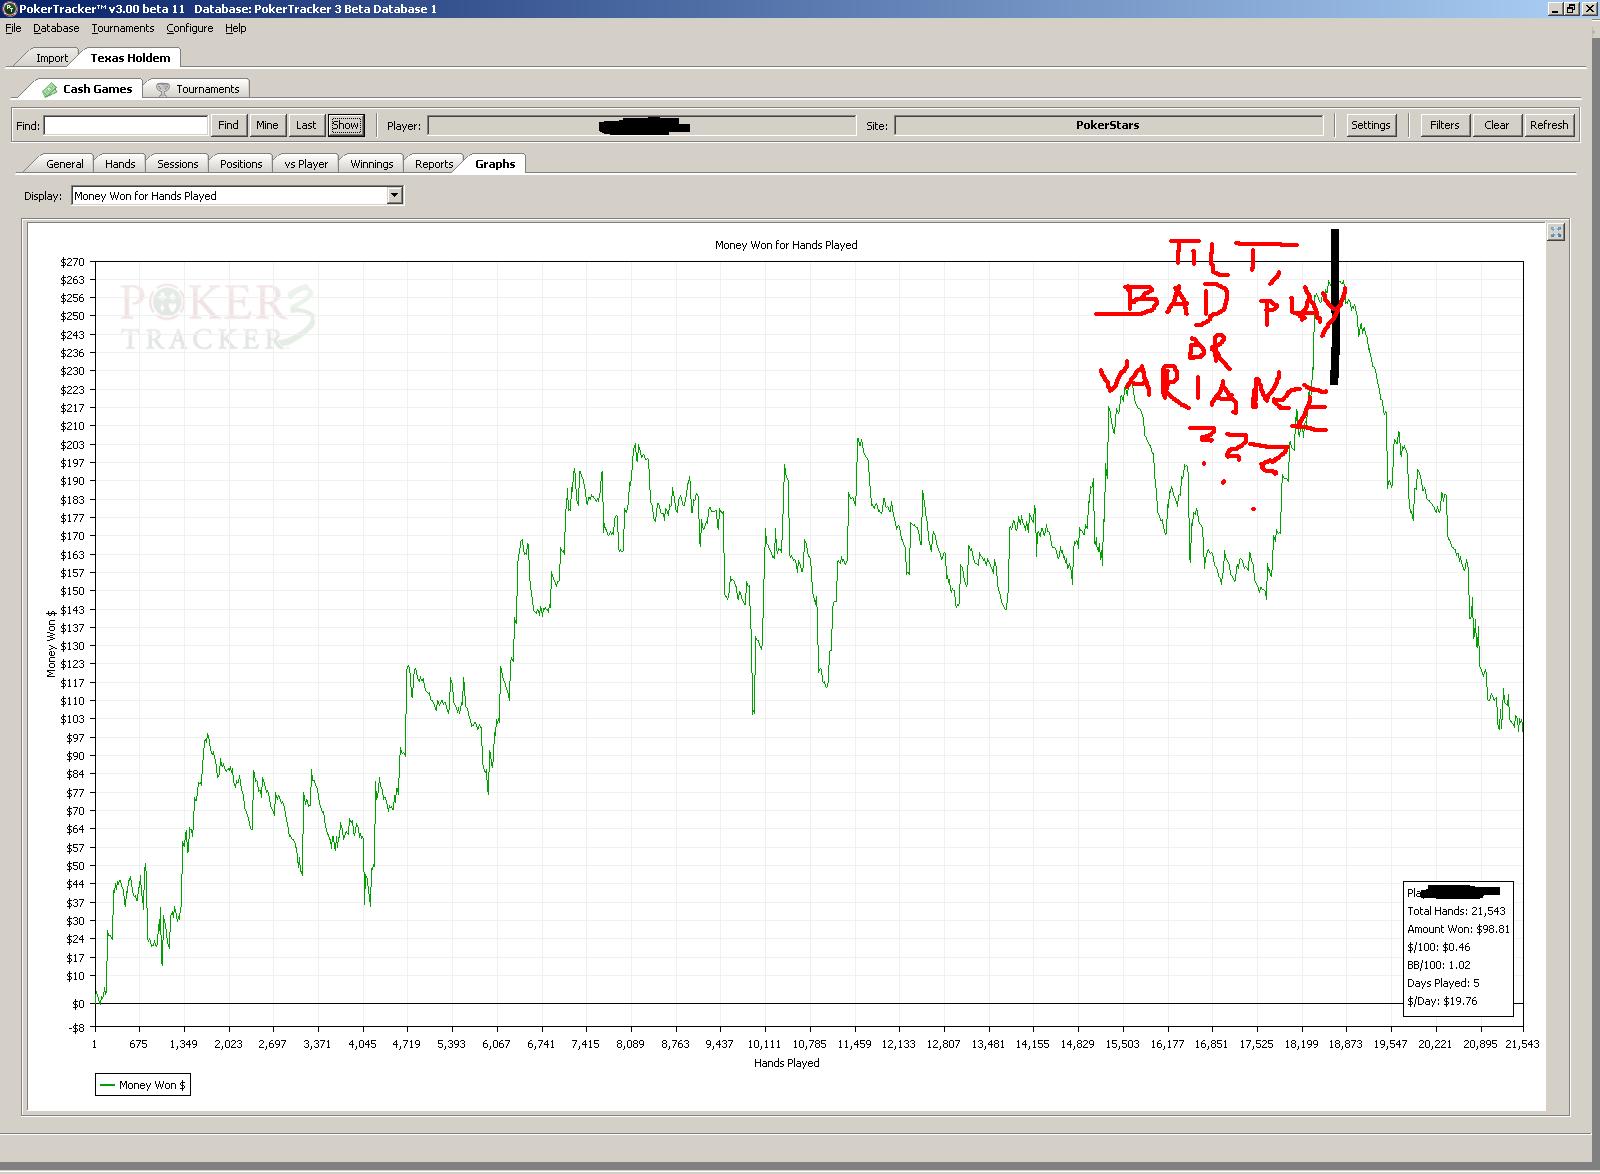Viewport: 1600px width, 1174px height.
Task: Click the PokerStars site field
Action: click(x=1108, y=125)
